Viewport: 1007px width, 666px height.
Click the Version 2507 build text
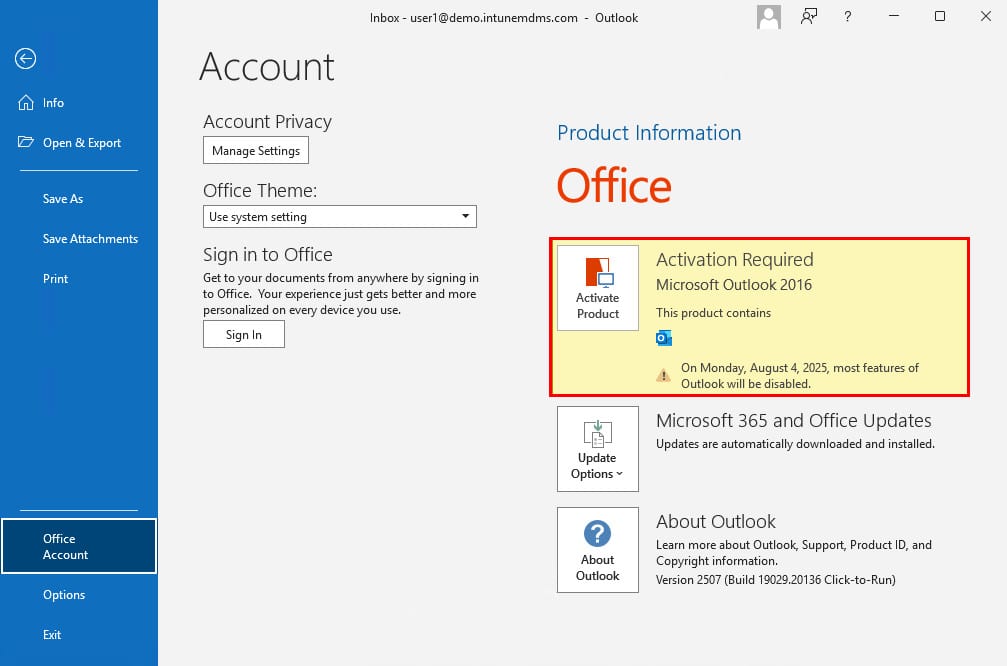coord(776,580)
